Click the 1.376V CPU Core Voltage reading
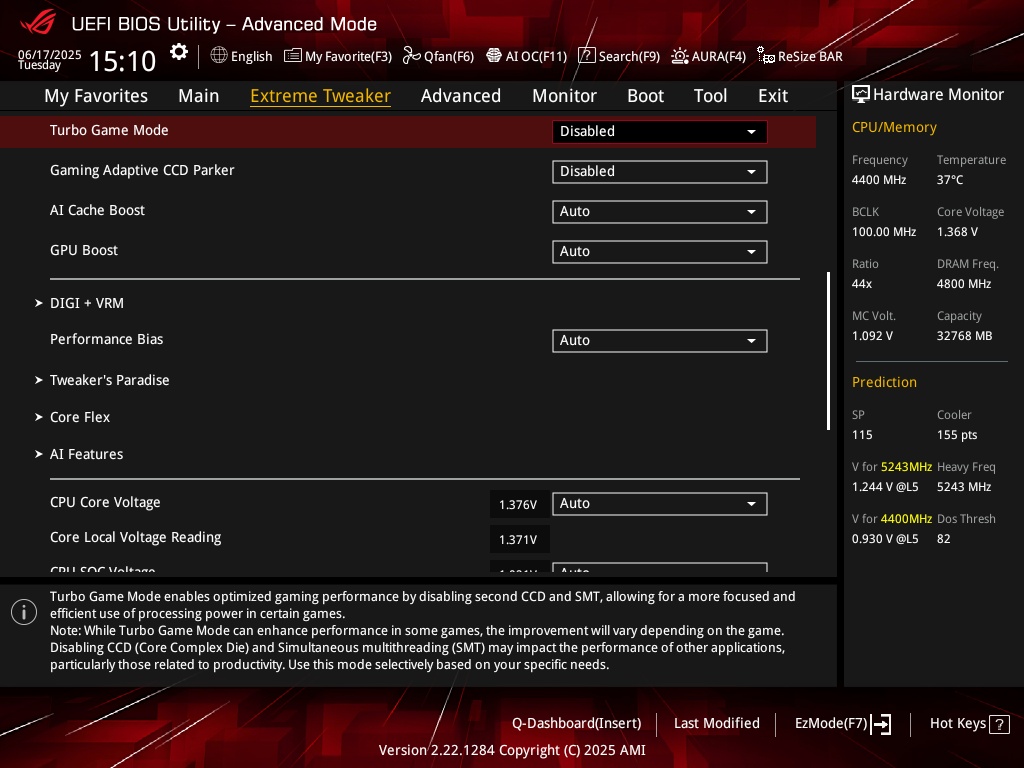This screenshot has width=1024, height=768. [x=519, y=505]
